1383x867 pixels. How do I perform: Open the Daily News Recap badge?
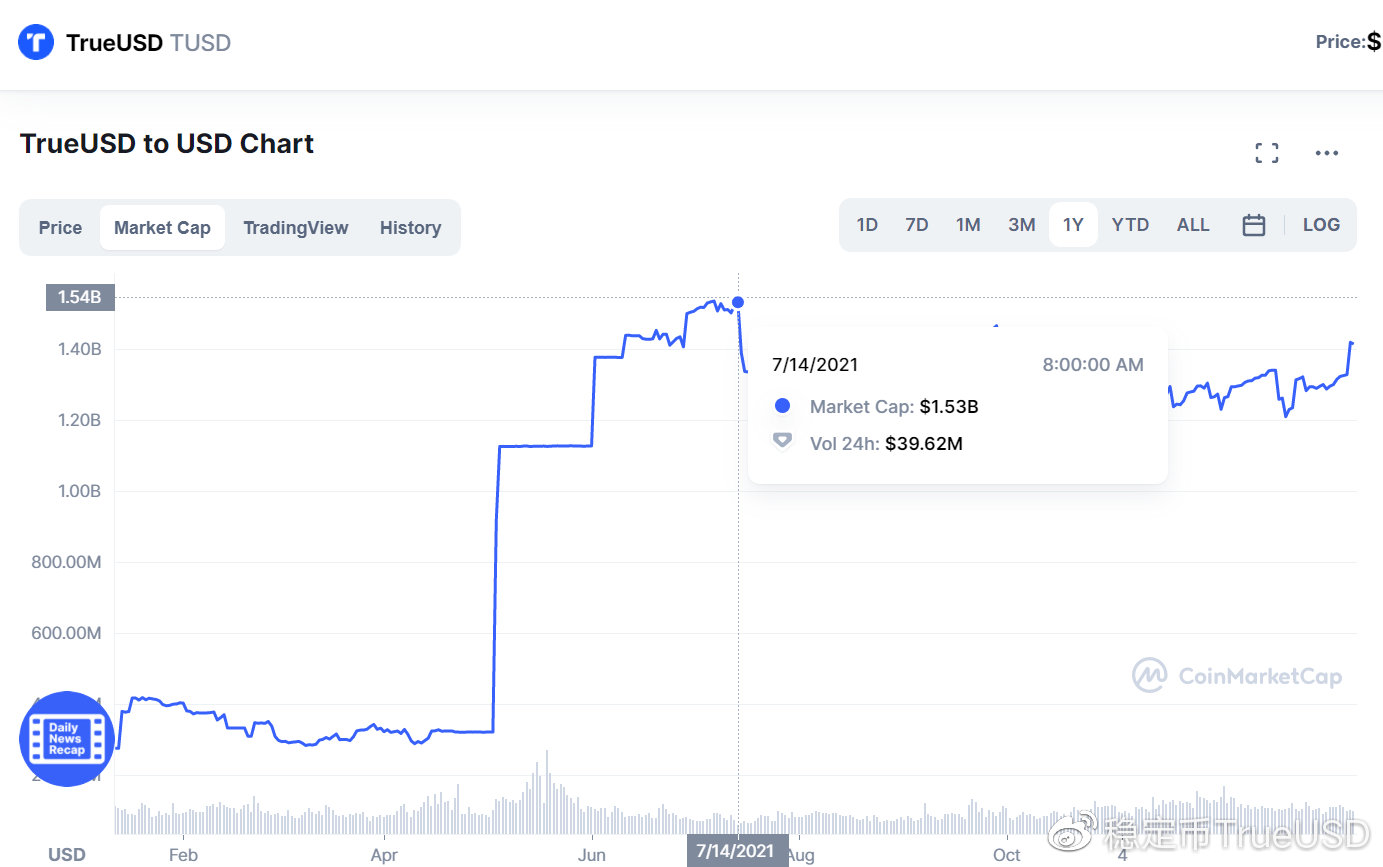pyautogui.click(x=66, y=738)
